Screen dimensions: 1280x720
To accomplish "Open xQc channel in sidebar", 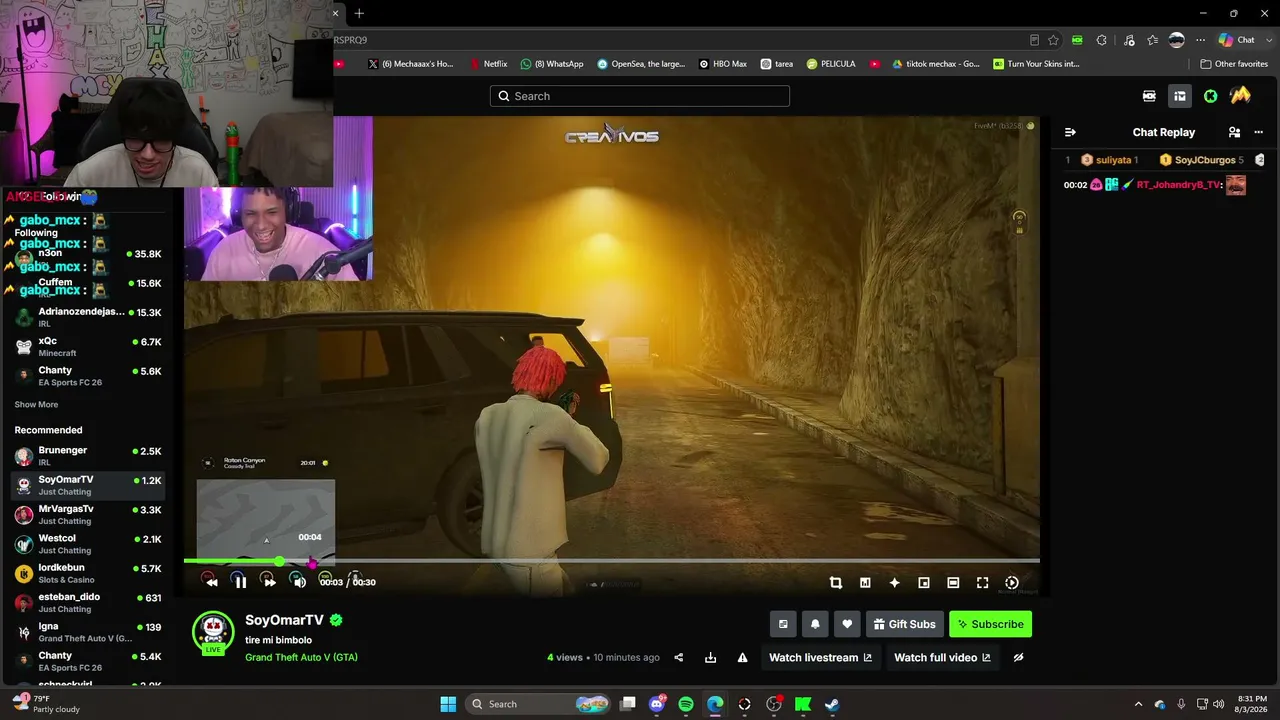I will coord(88,346).
